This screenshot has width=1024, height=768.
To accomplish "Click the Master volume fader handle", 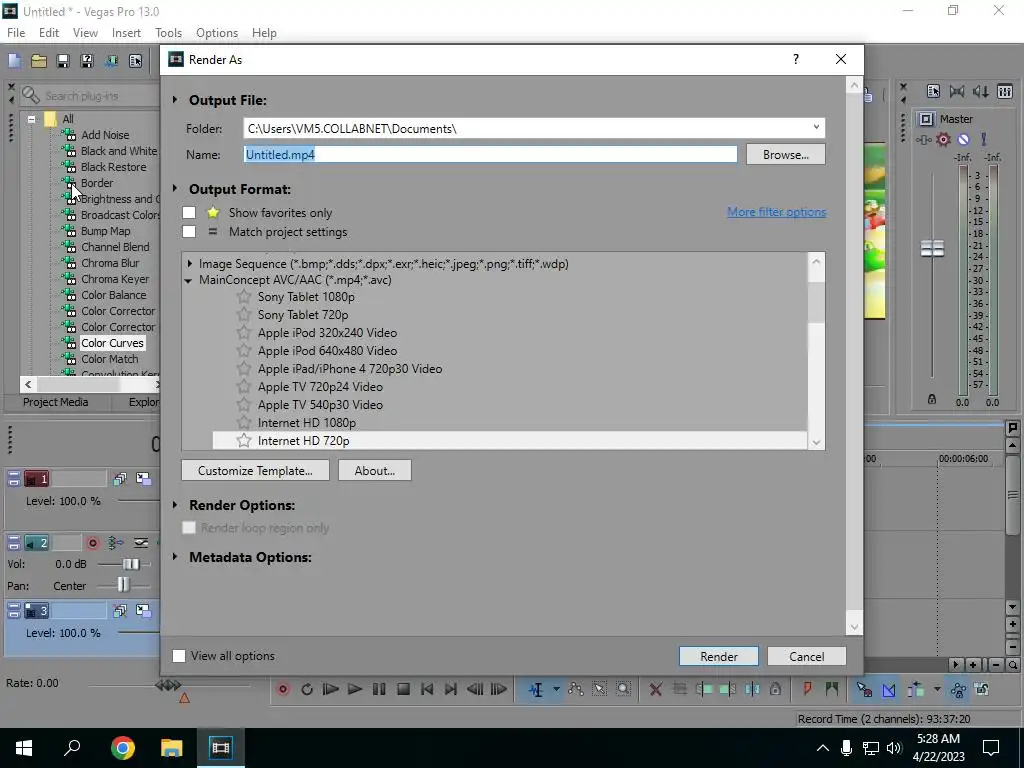I will click(x=932, y=248).
